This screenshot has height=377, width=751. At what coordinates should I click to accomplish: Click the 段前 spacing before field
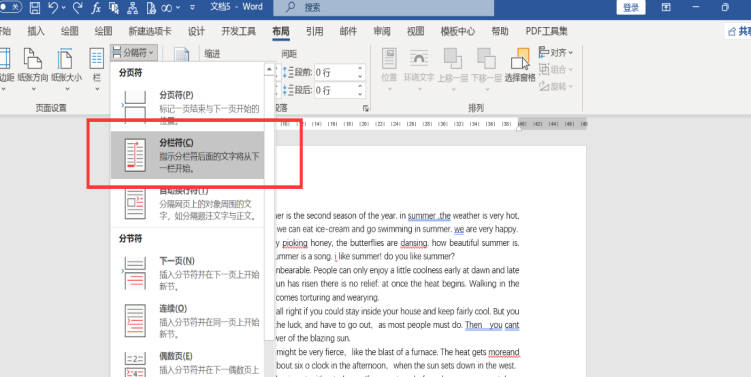[335, 72]
